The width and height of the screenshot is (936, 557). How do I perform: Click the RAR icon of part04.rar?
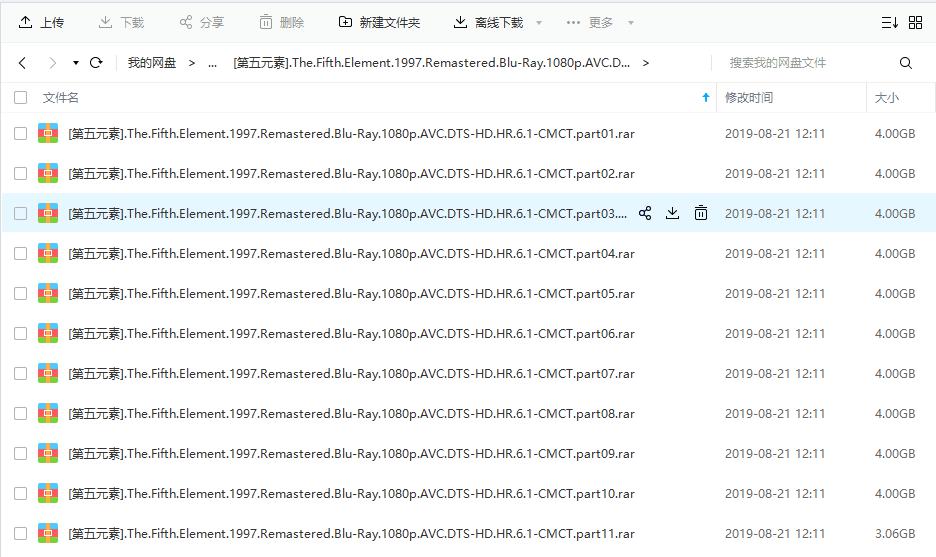point(48,253)
